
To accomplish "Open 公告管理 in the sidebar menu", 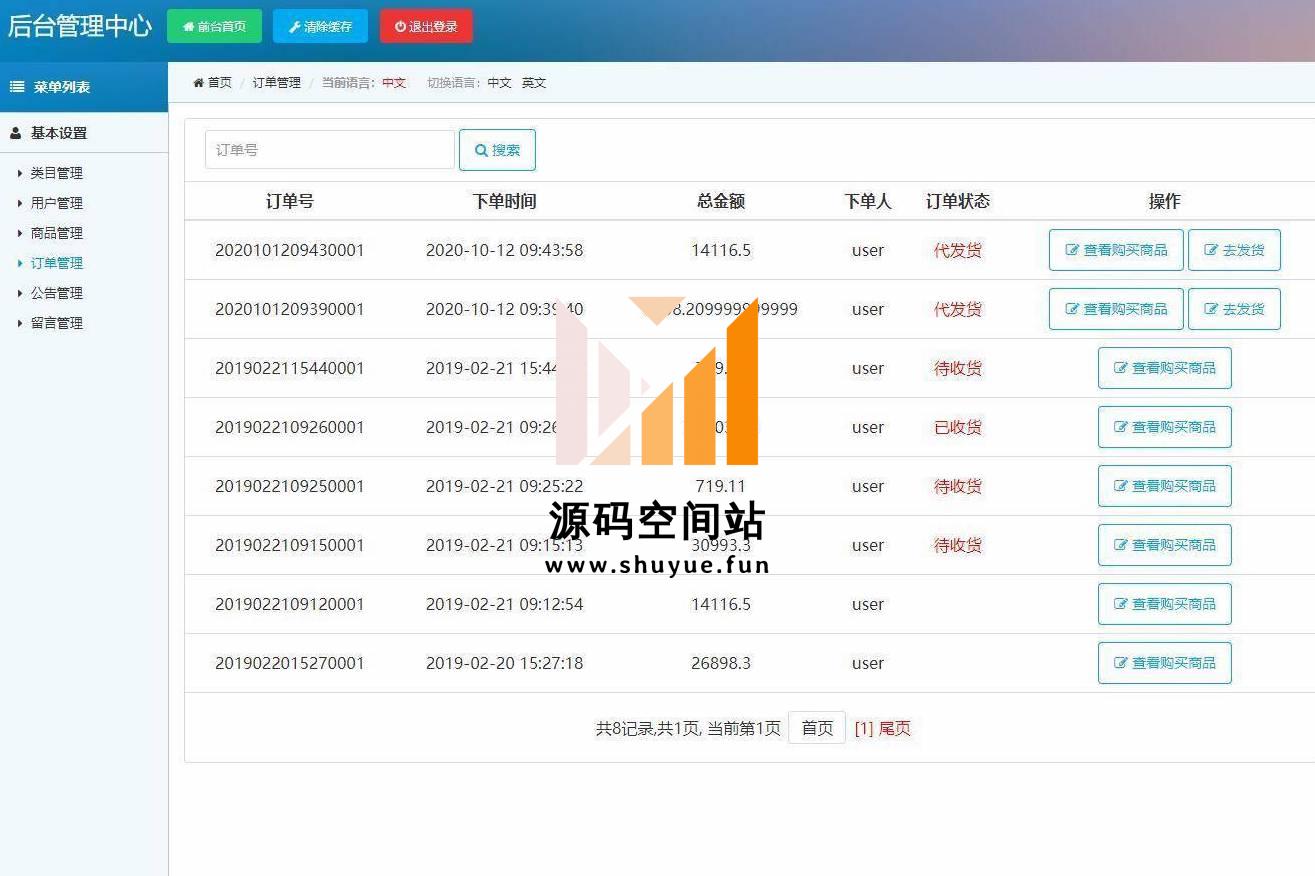I will (57, 293).
